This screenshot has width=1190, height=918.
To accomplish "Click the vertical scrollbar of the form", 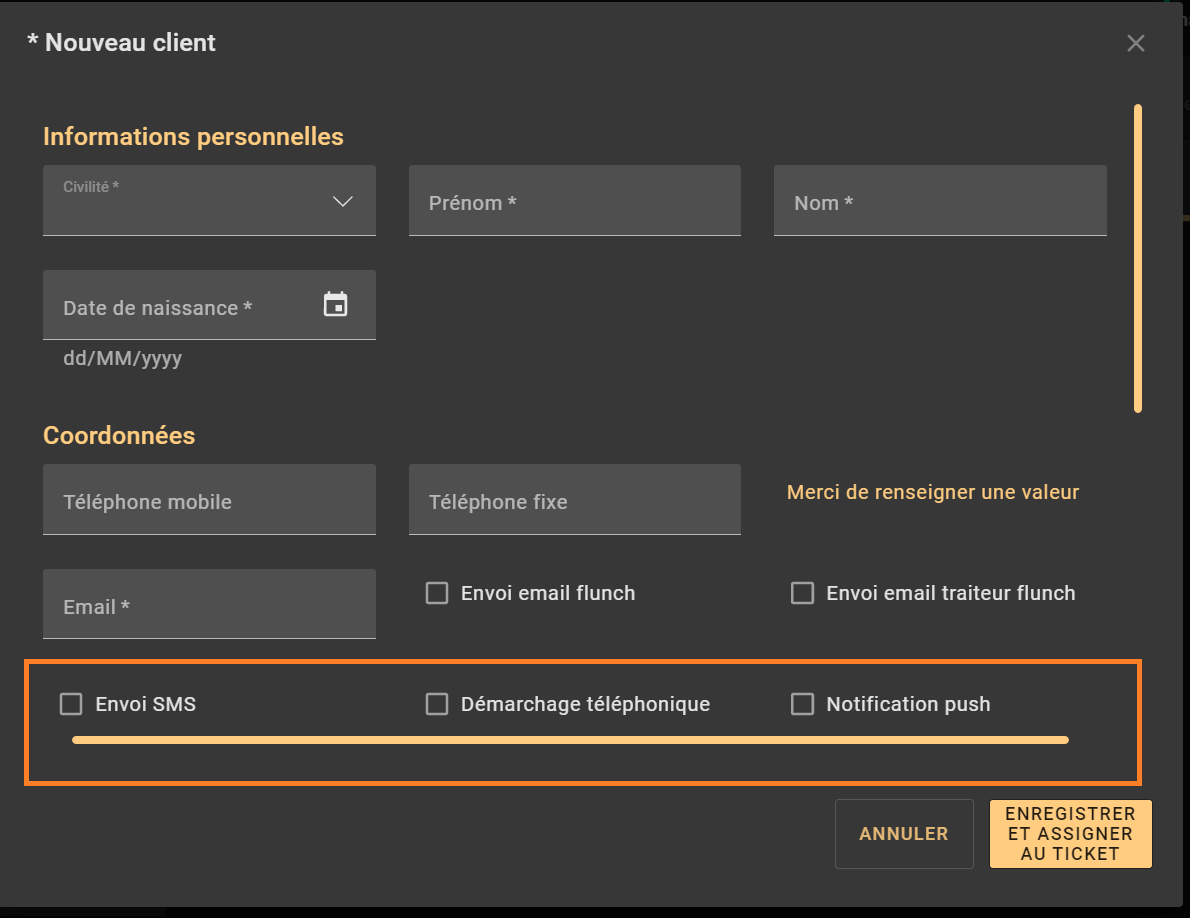I will click(1138, 258).
